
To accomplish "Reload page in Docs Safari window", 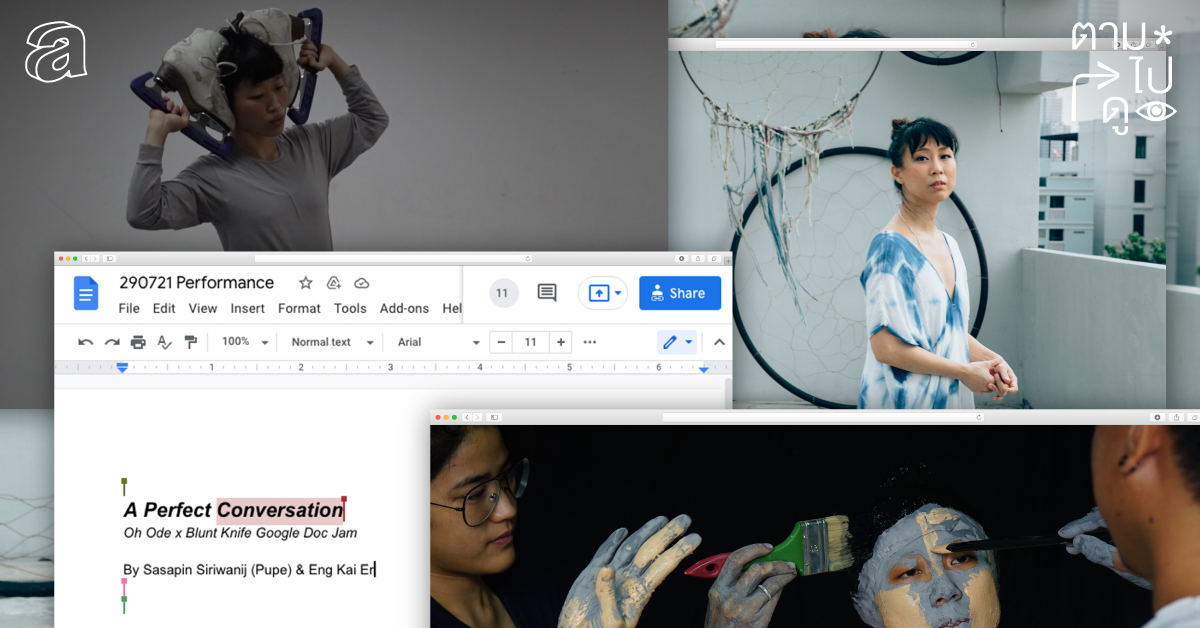I will [x=527, y=258].
